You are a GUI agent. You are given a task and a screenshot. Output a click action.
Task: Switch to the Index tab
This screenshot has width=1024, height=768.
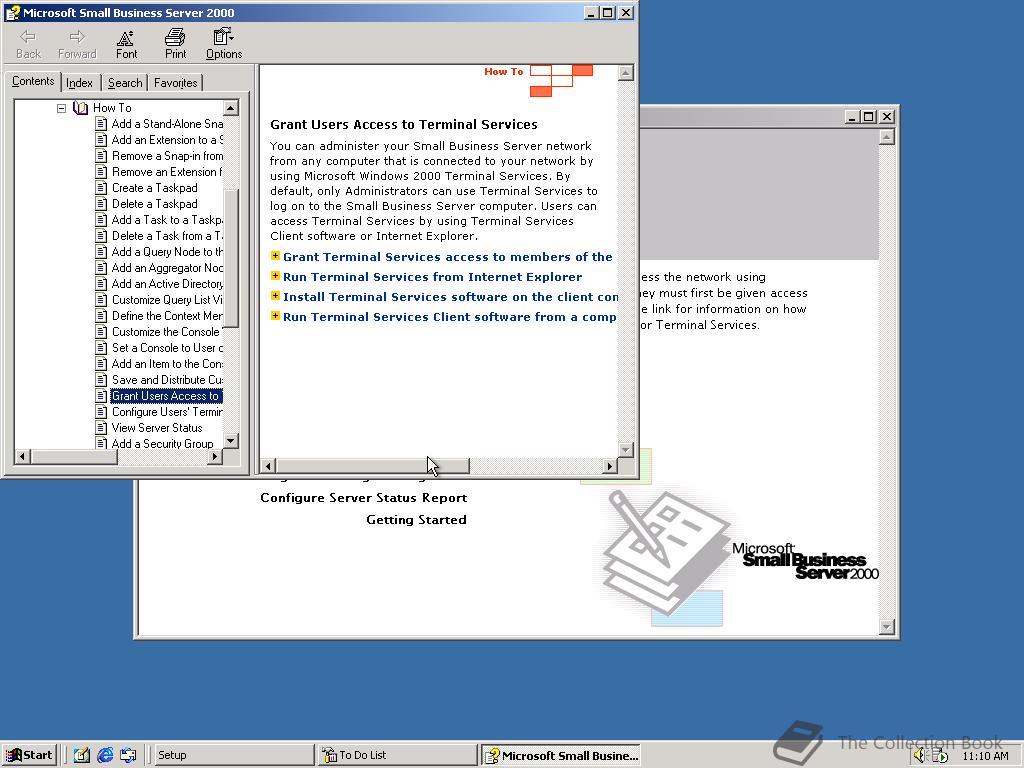pyautogui.click(x=79, y=83)
